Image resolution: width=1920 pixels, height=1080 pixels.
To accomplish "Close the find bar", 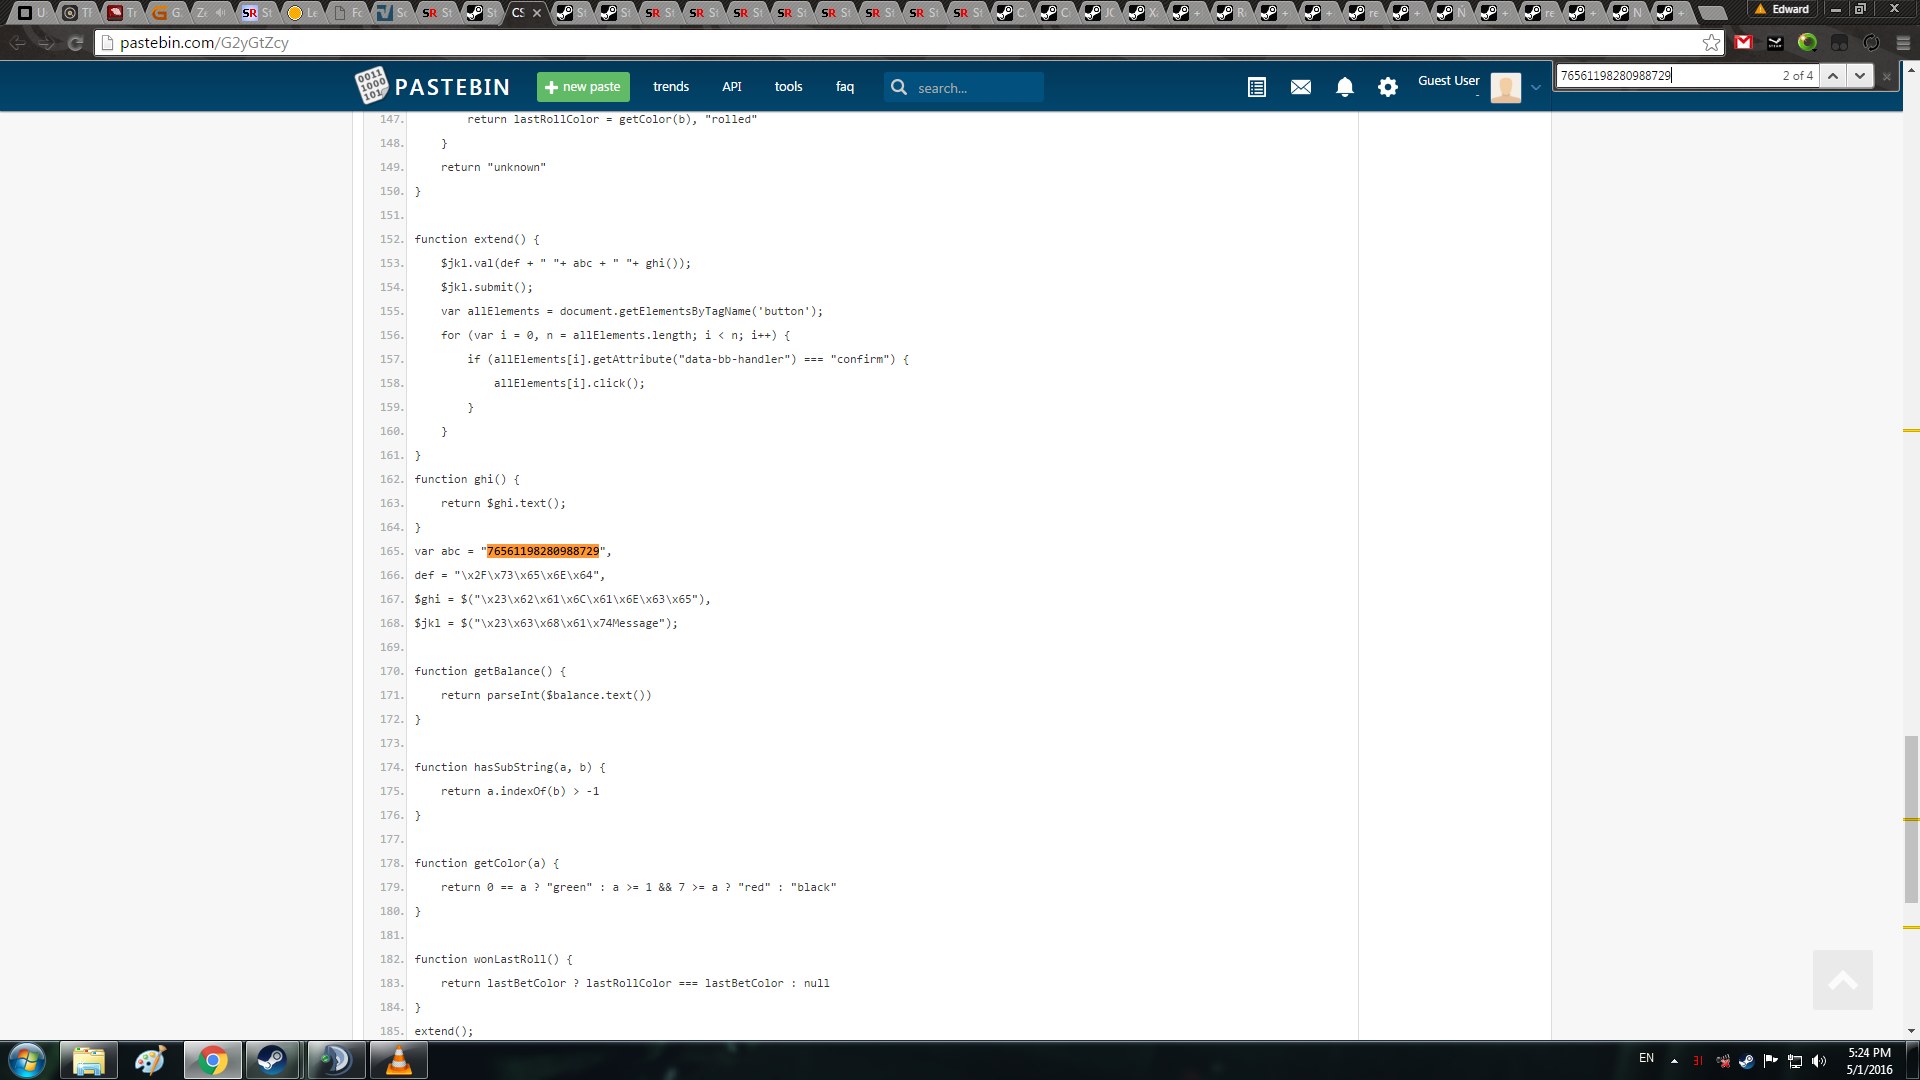I will (1887, 76).
